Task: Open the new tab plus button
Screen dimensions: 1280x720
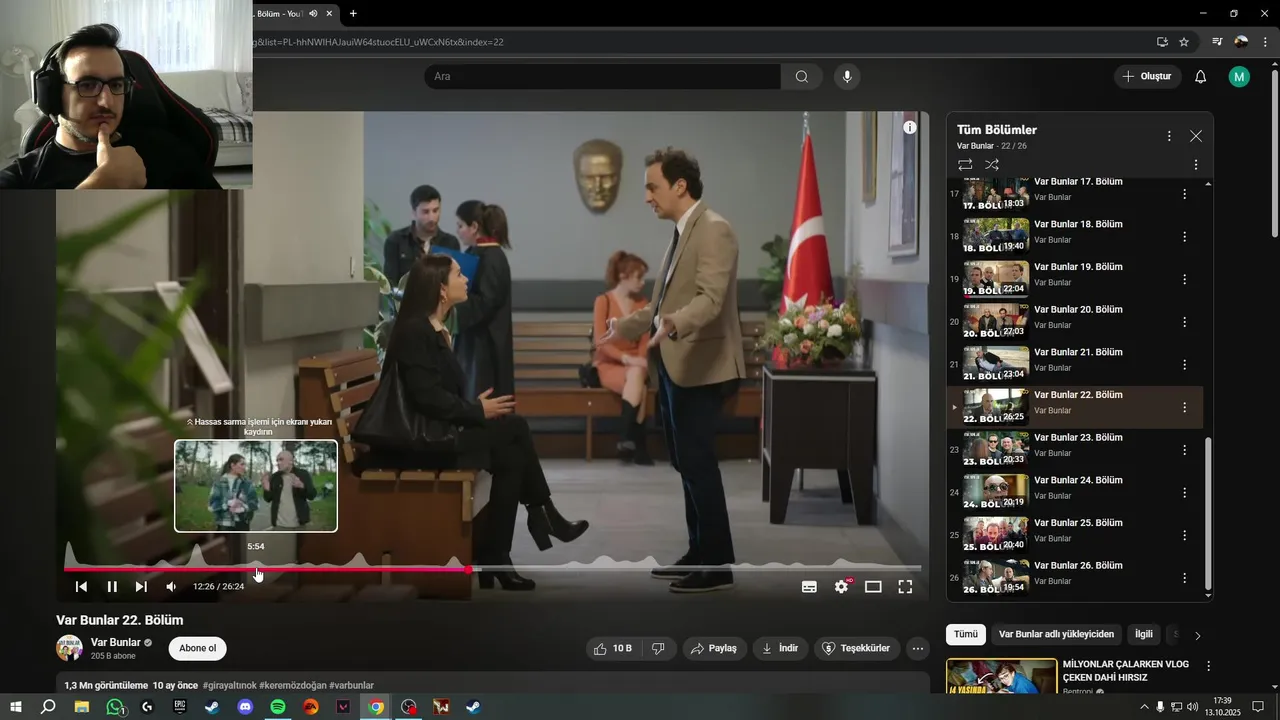Action: click(x=353, y=13)
